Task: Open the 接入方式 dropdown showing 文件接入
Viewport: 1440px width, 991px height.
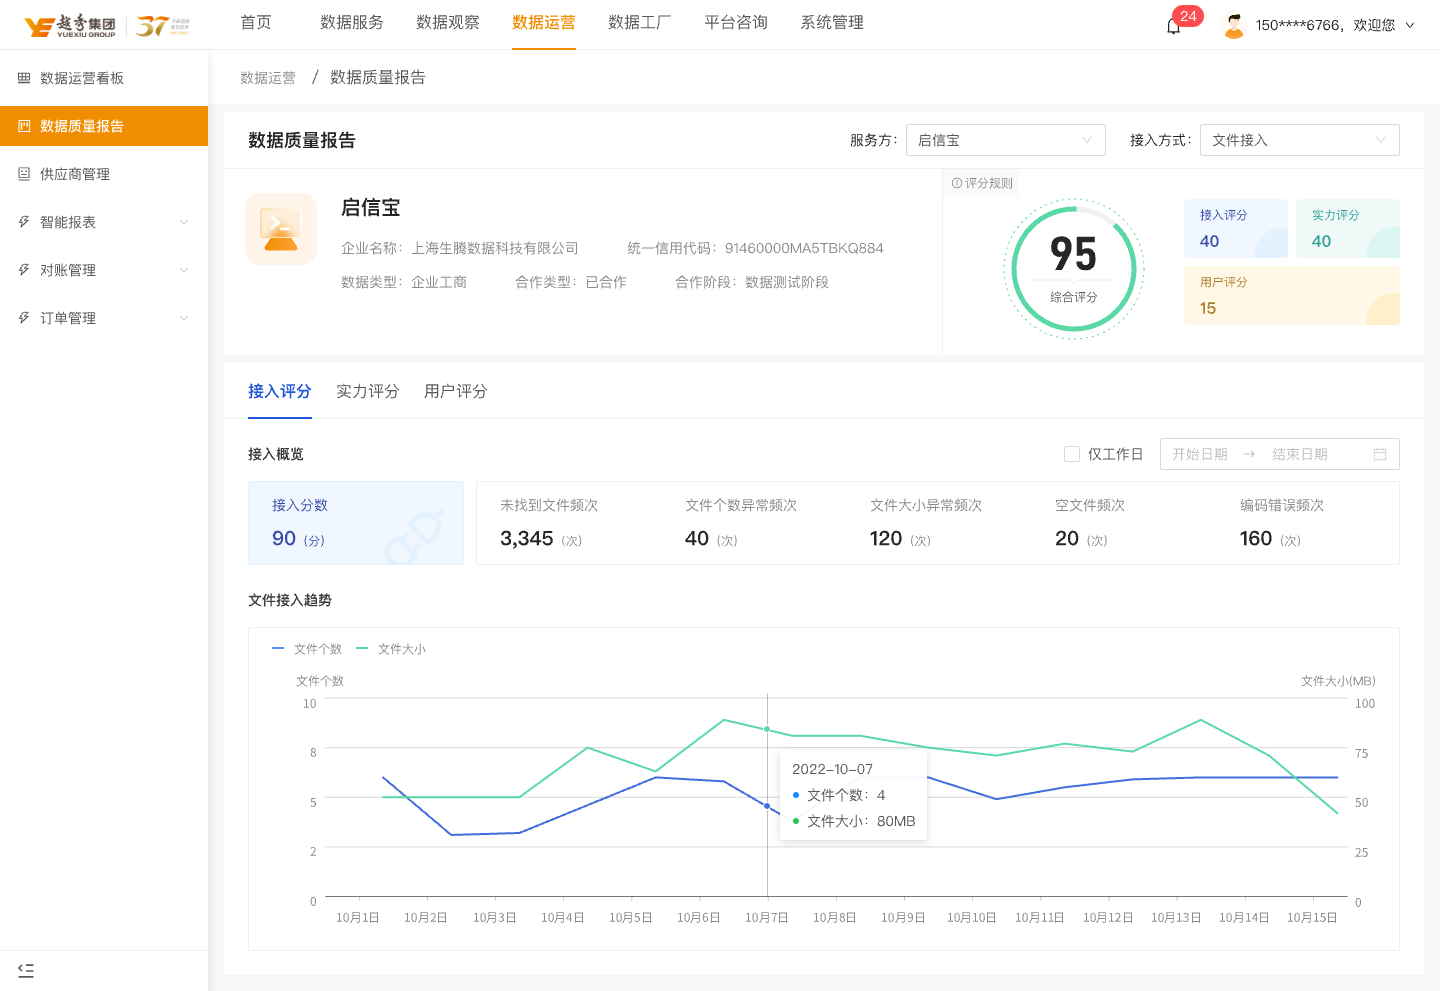Action: tap(1300, 140)
